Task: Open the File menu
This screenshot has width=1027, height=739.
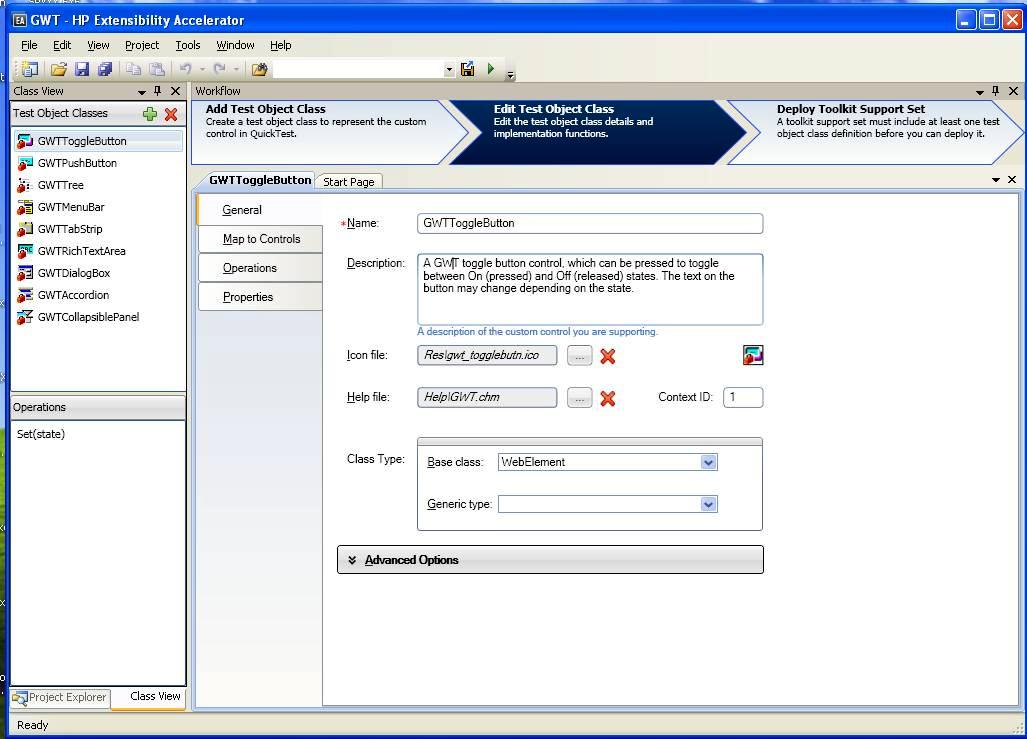Action: (29, 45)
